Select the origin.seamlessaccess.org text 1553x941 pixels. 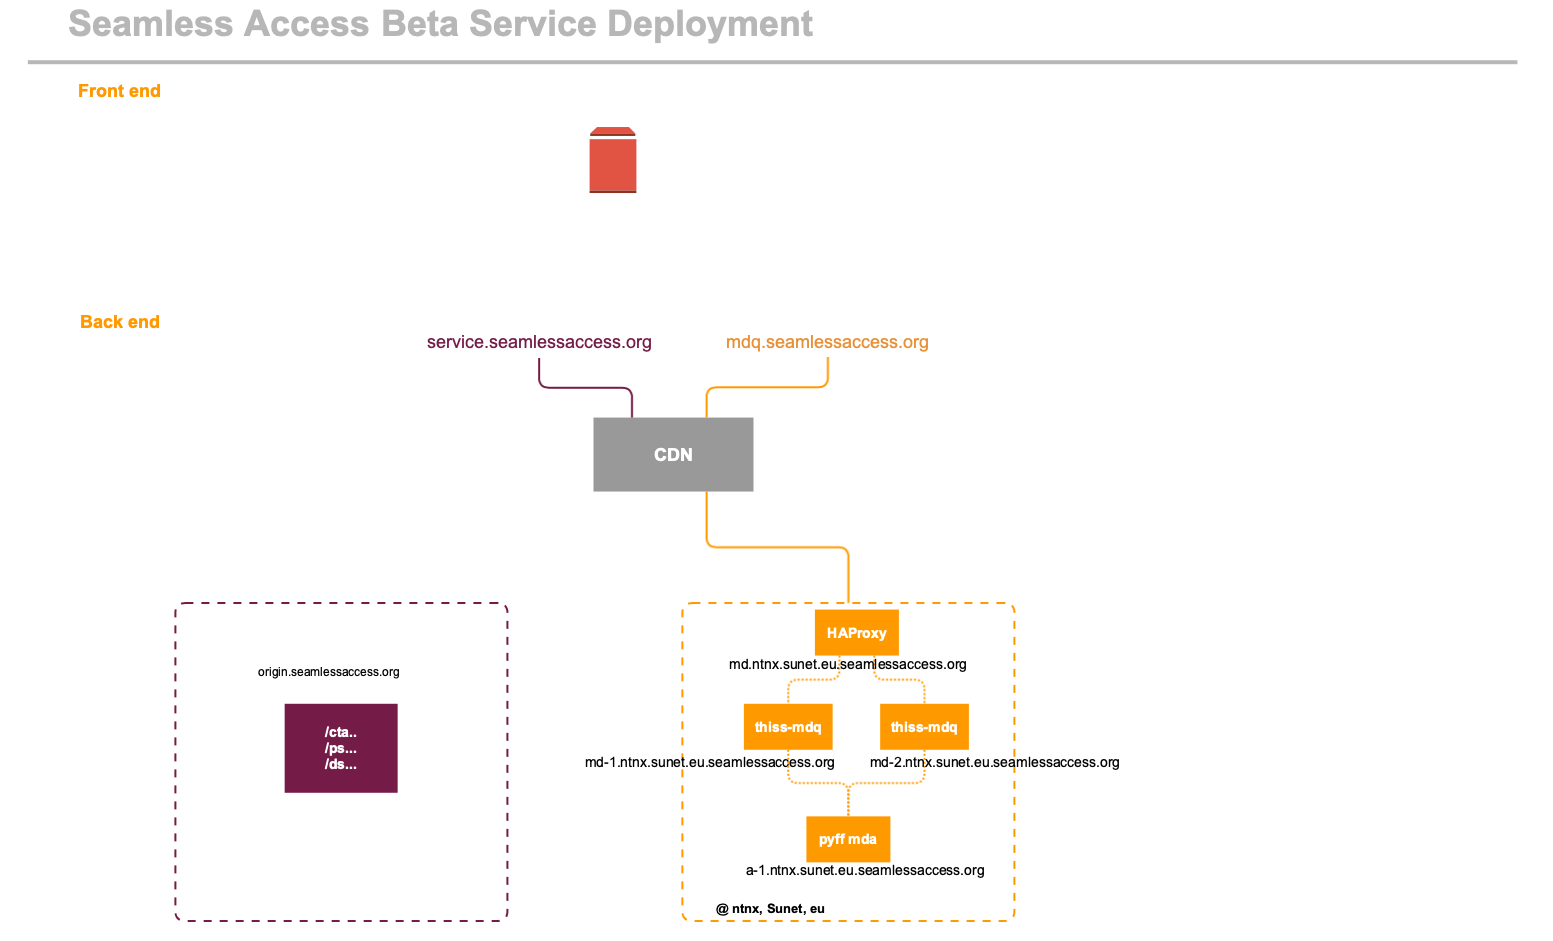329,672
